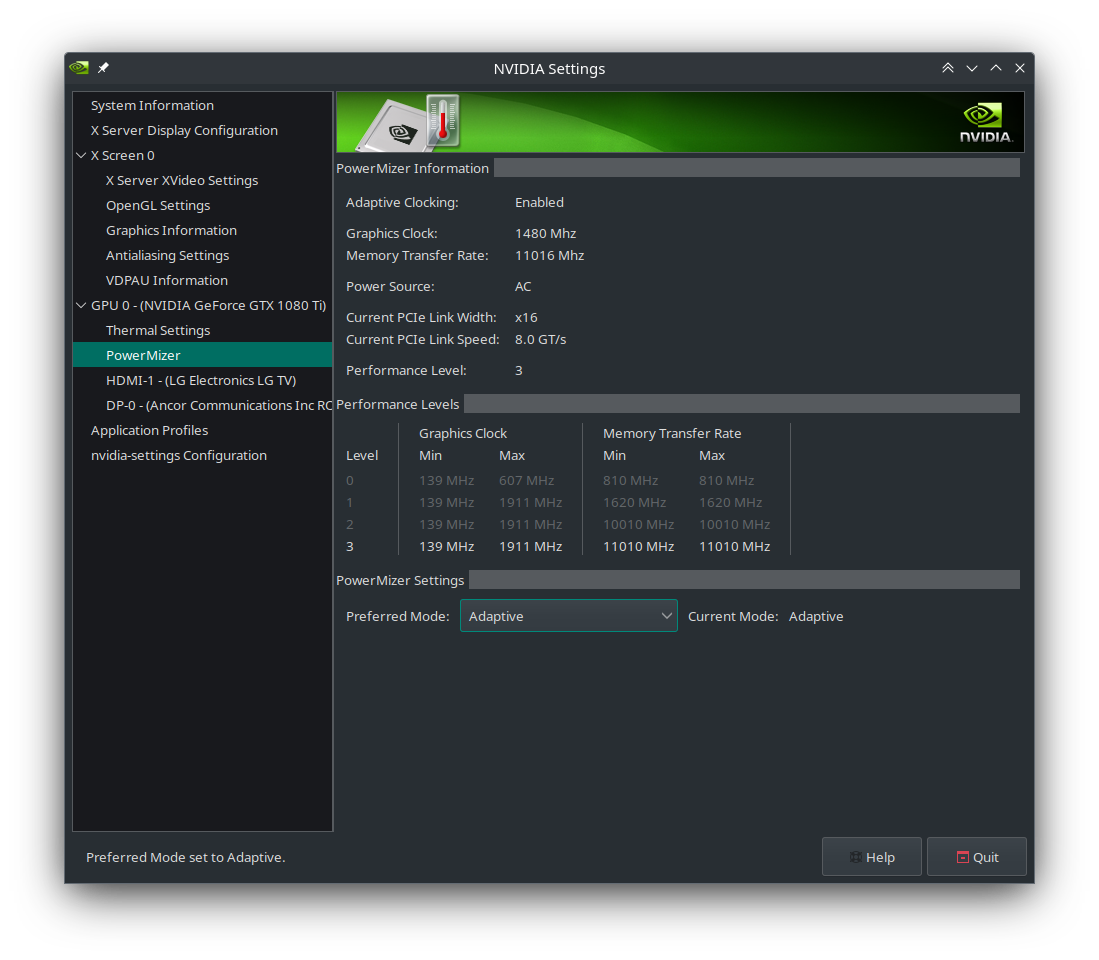Select X Screen 0 in the sidebar

pyautogui.click(x=123, y=156)
